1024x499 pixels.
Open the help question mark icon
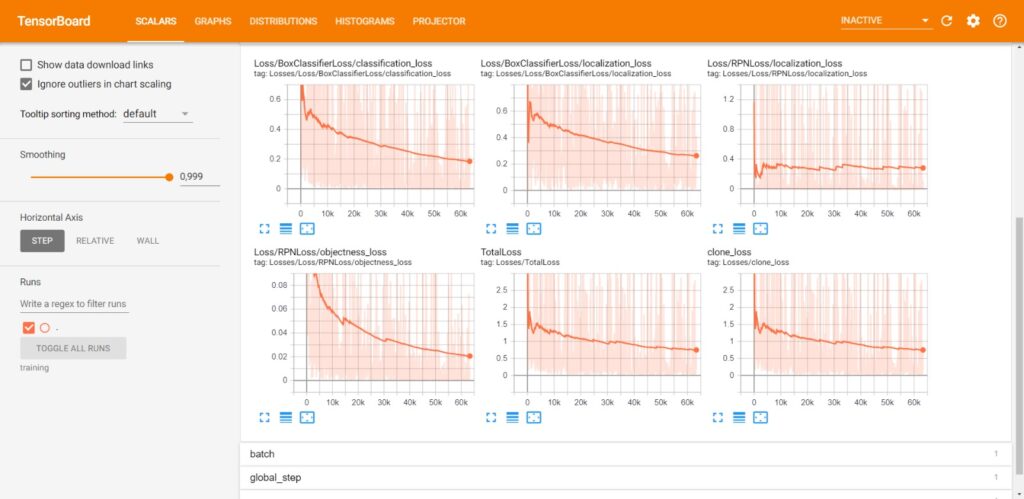(x=999, y=21)
